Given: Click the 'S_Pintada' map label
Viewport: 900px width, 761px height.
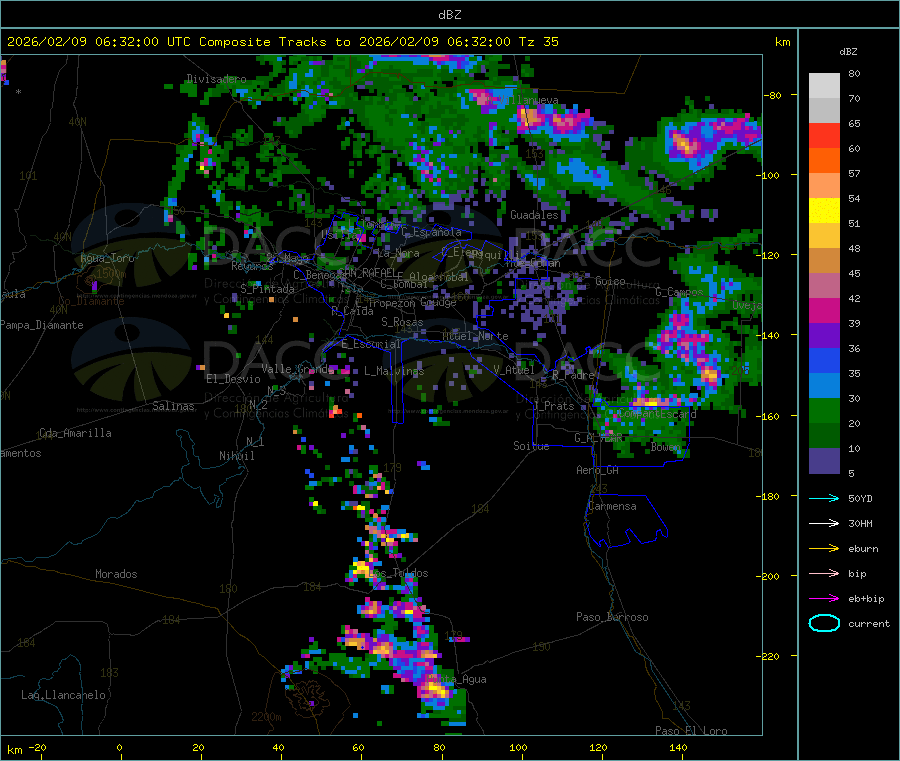Looking at the screenshot, I should [267, 289].
